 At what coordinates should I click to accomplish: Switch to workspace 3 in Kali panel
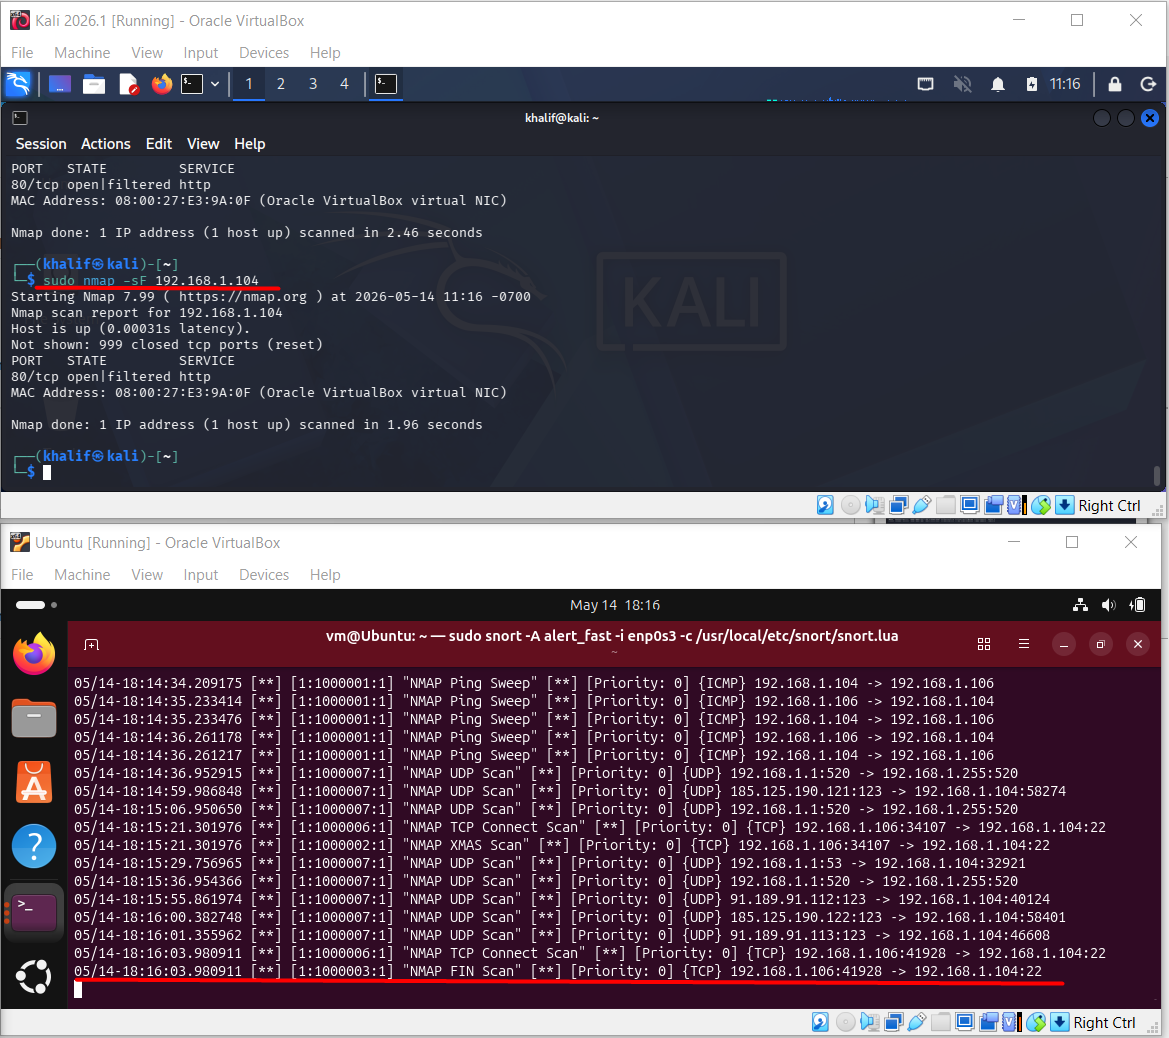point(313,84)
